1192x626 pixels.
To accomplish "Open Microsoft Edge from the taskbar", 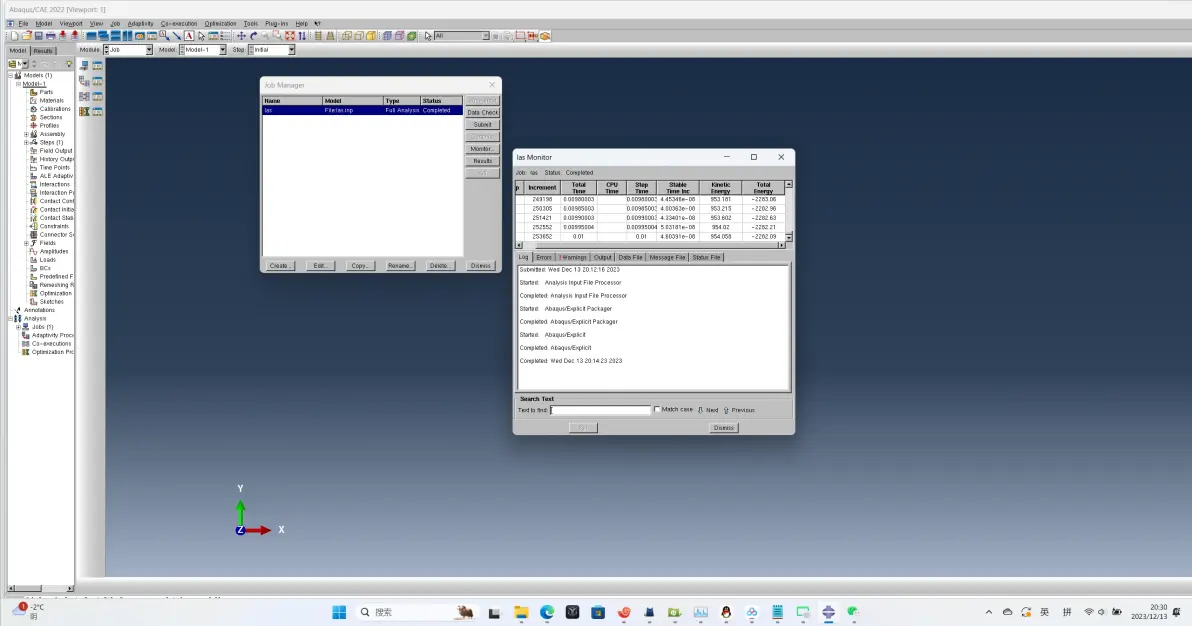I will [x=547, y=612].
